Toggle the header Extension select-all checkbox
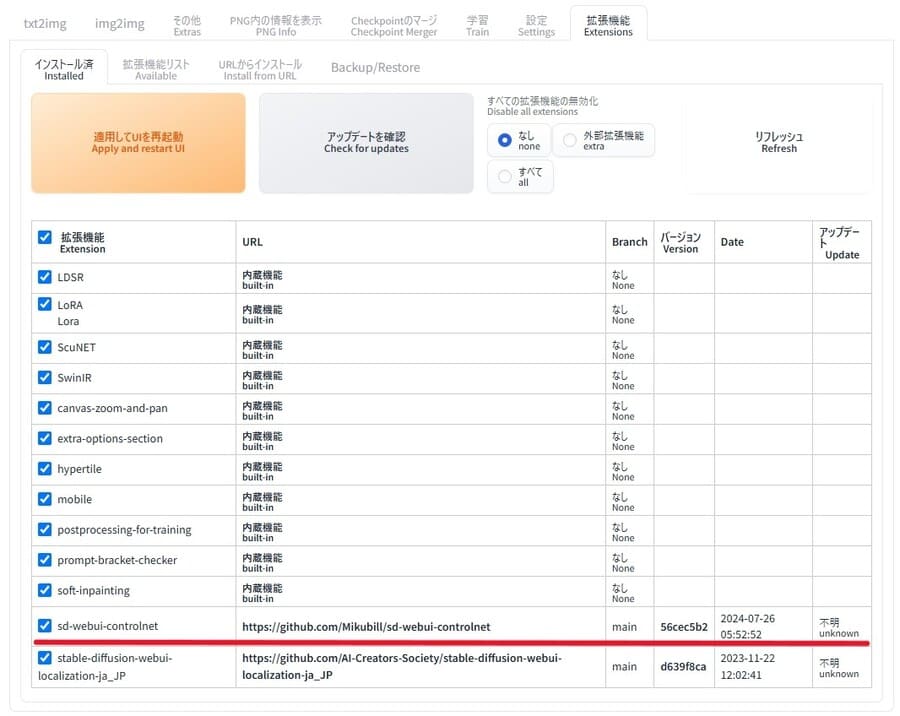Image resolution: width=900 pixels, height=716 pixels. click(x=45, y=237)
